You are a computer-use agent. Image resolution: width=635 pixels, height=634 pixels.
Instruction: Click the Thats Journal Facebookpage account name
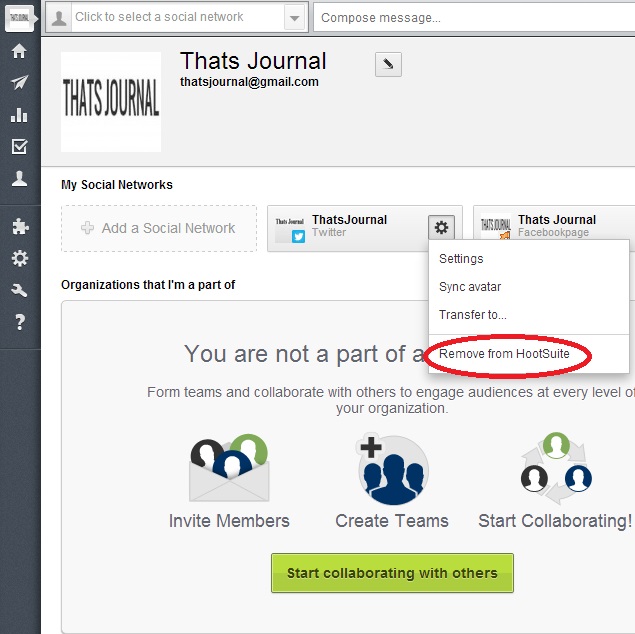tap(557, 220)
